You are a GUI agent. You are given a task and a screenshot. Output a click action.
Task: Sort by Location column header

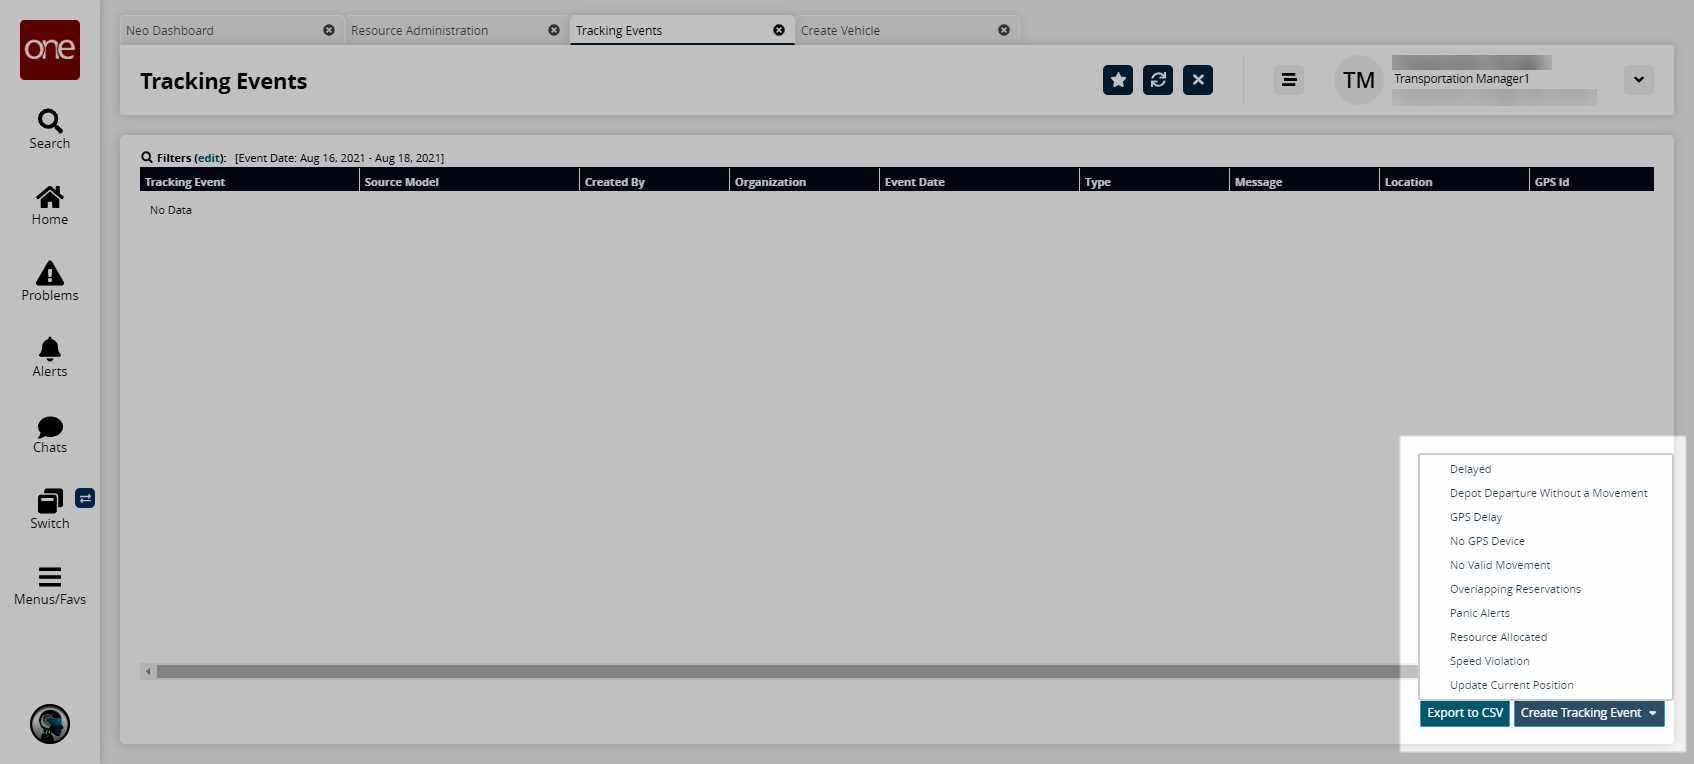pyautogui.click(x=1454, y=180)
